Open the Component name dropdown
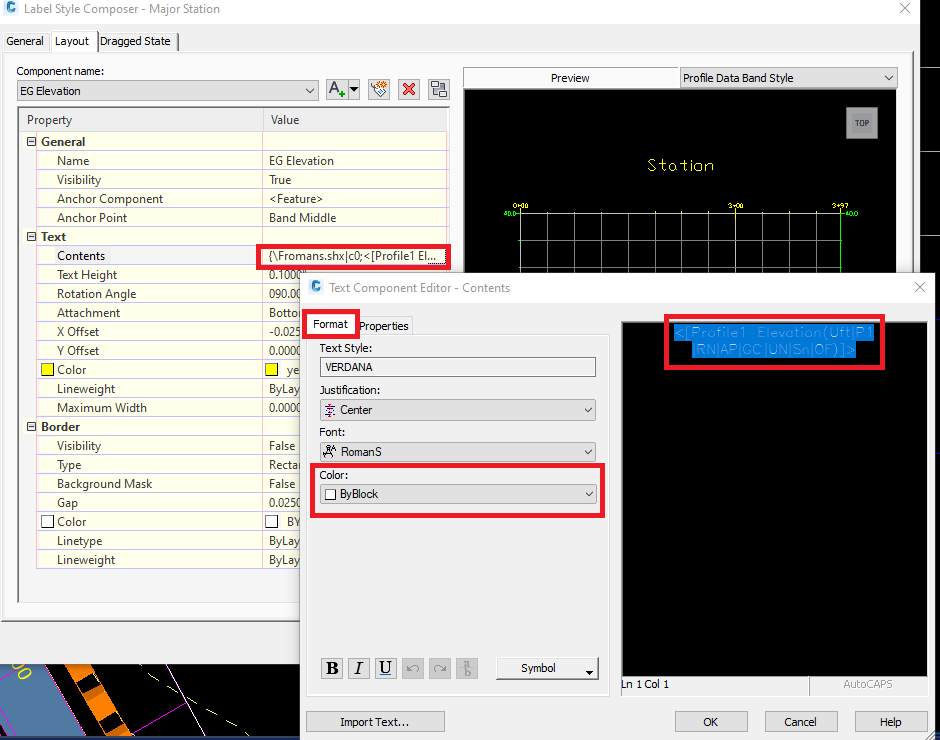This screenshot has width=940, height=740. point(310,90)
